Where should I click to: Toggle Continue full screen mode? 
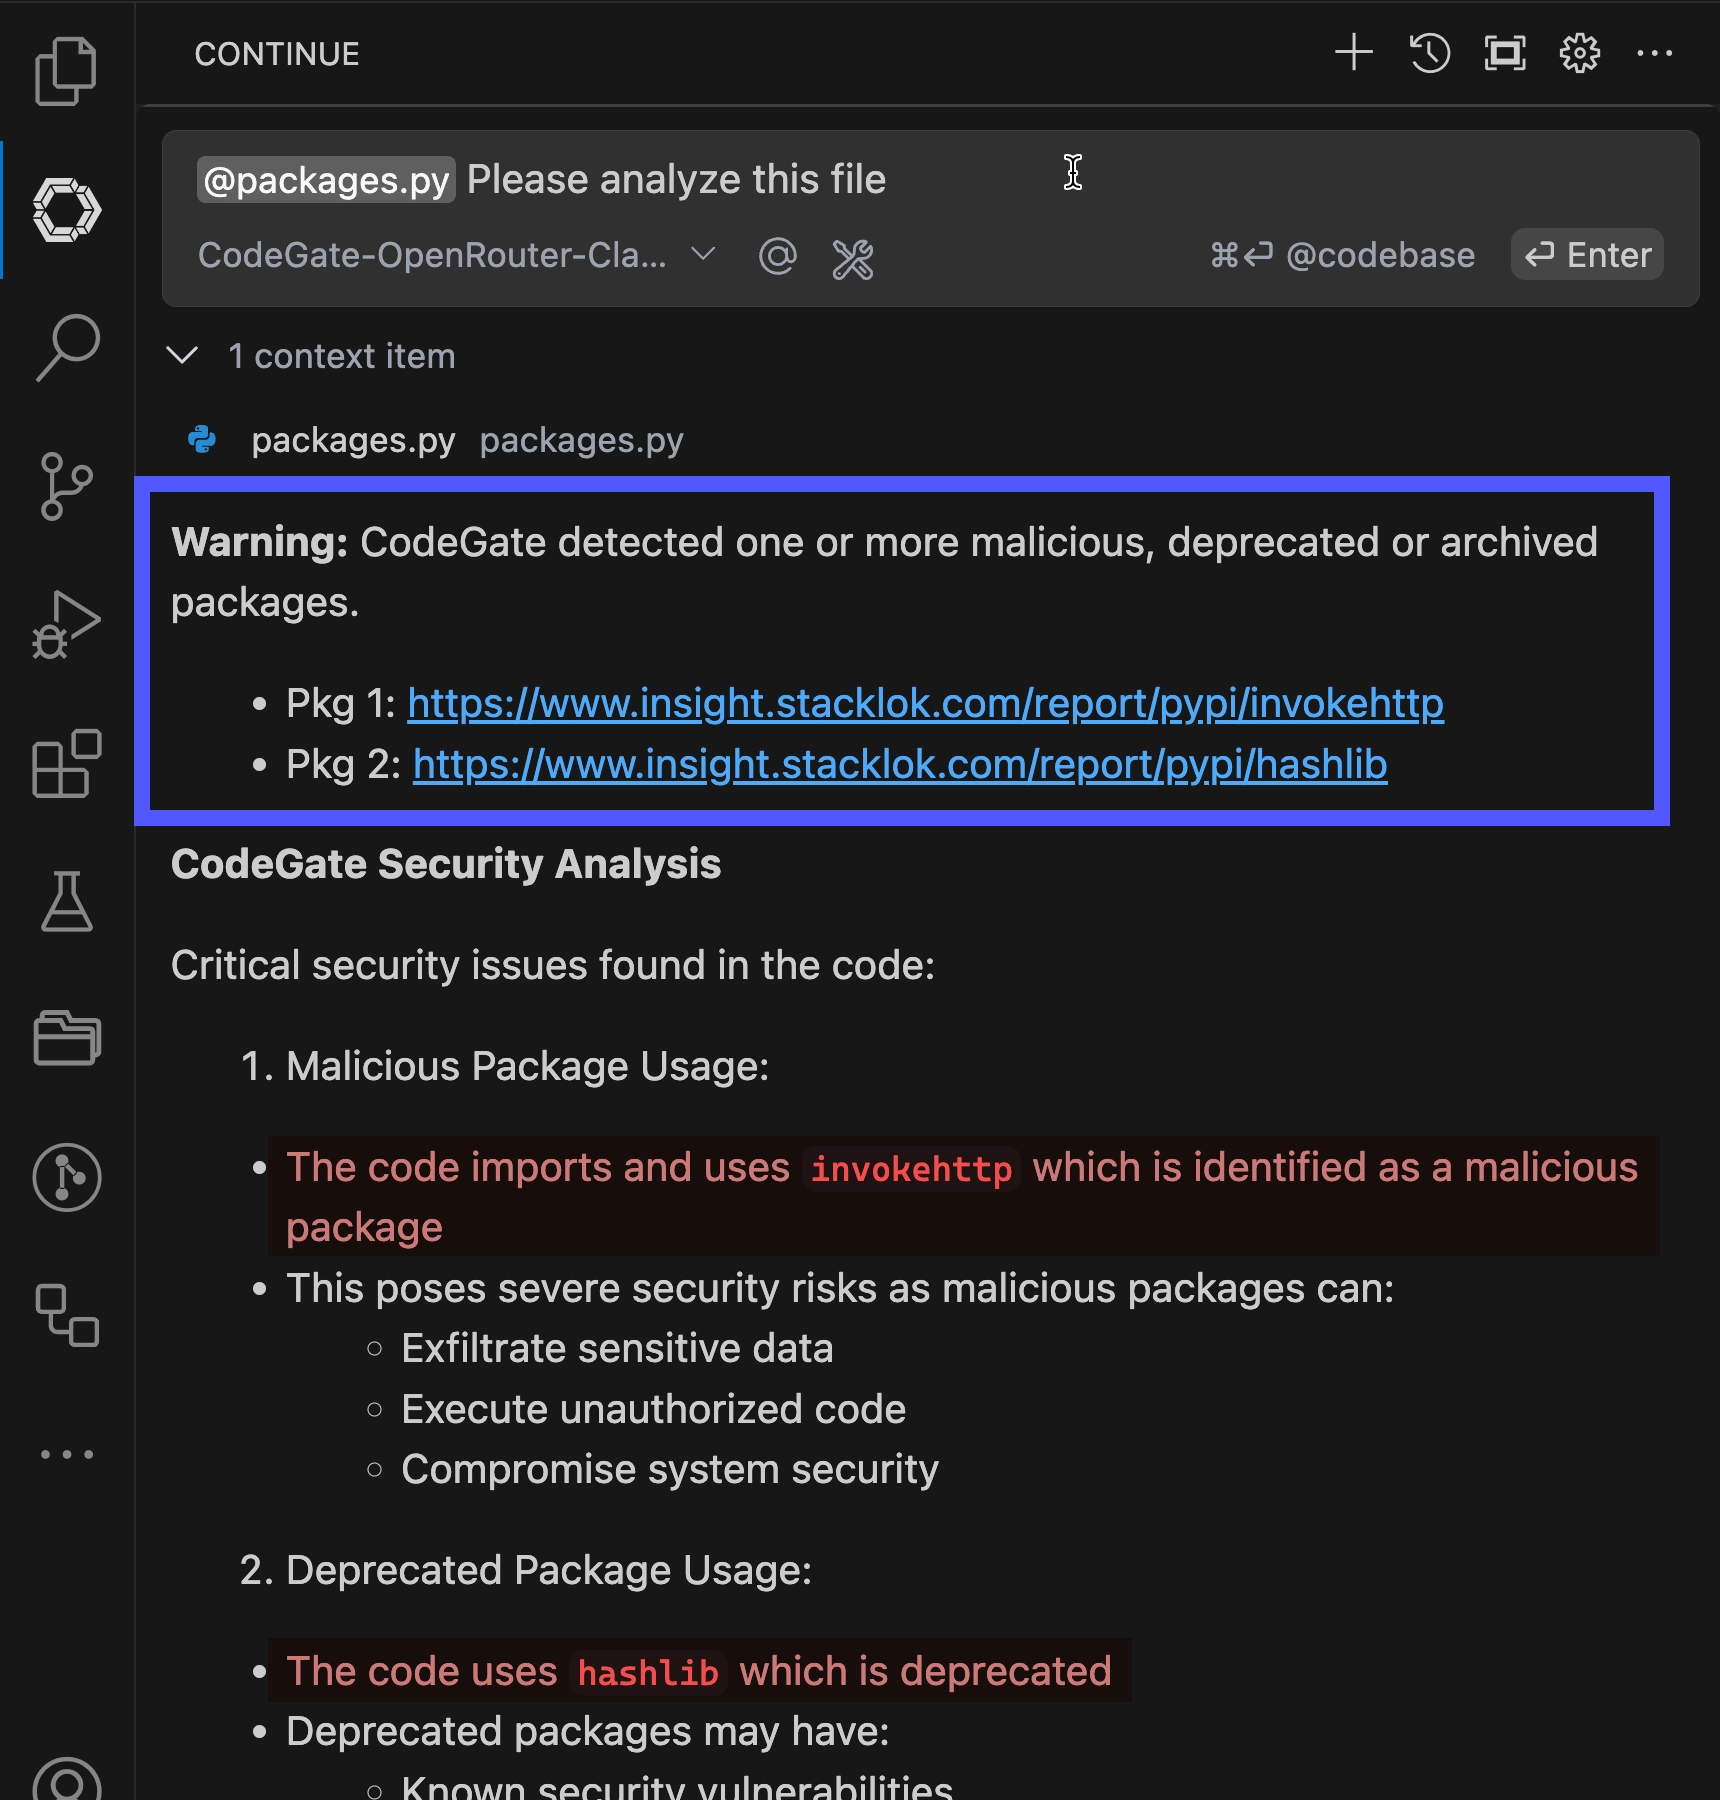[1505, 52]
